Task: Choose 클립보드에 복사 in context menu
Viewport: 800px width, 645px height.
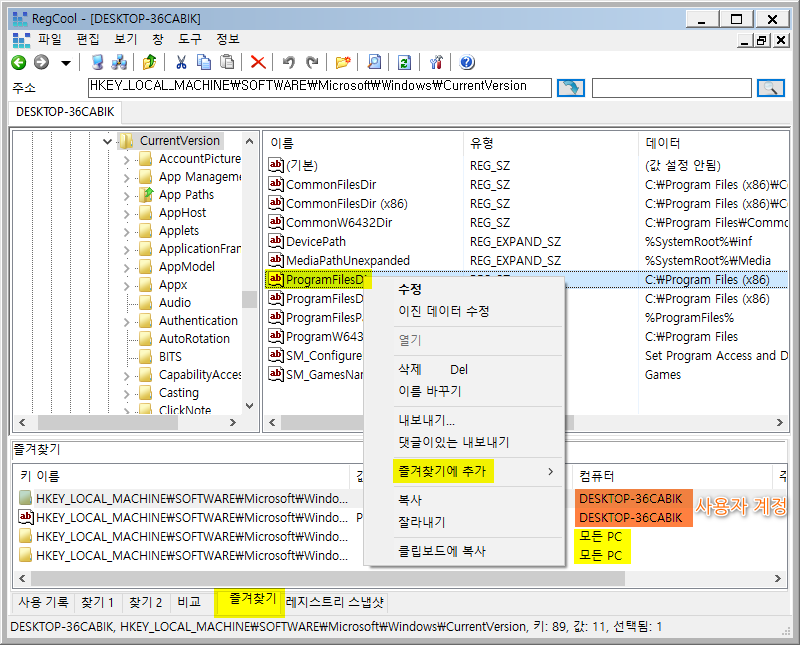Action: [442, 551]
